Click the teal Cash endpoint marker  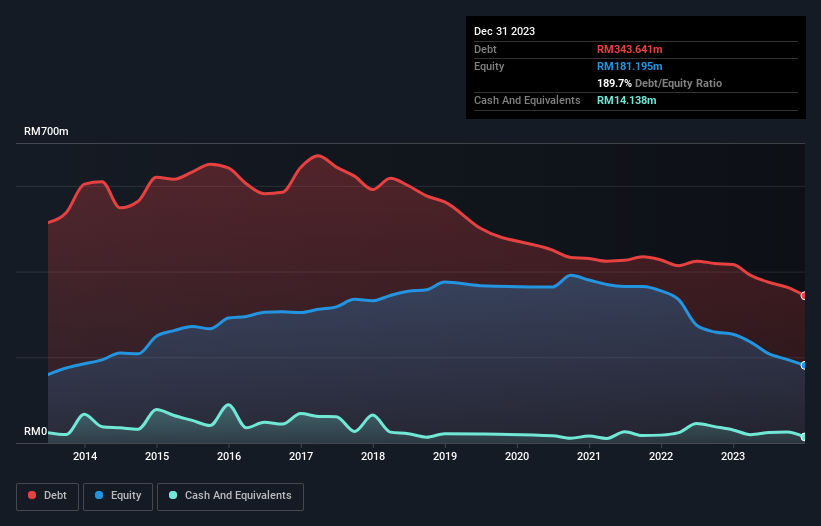[804, 437]
